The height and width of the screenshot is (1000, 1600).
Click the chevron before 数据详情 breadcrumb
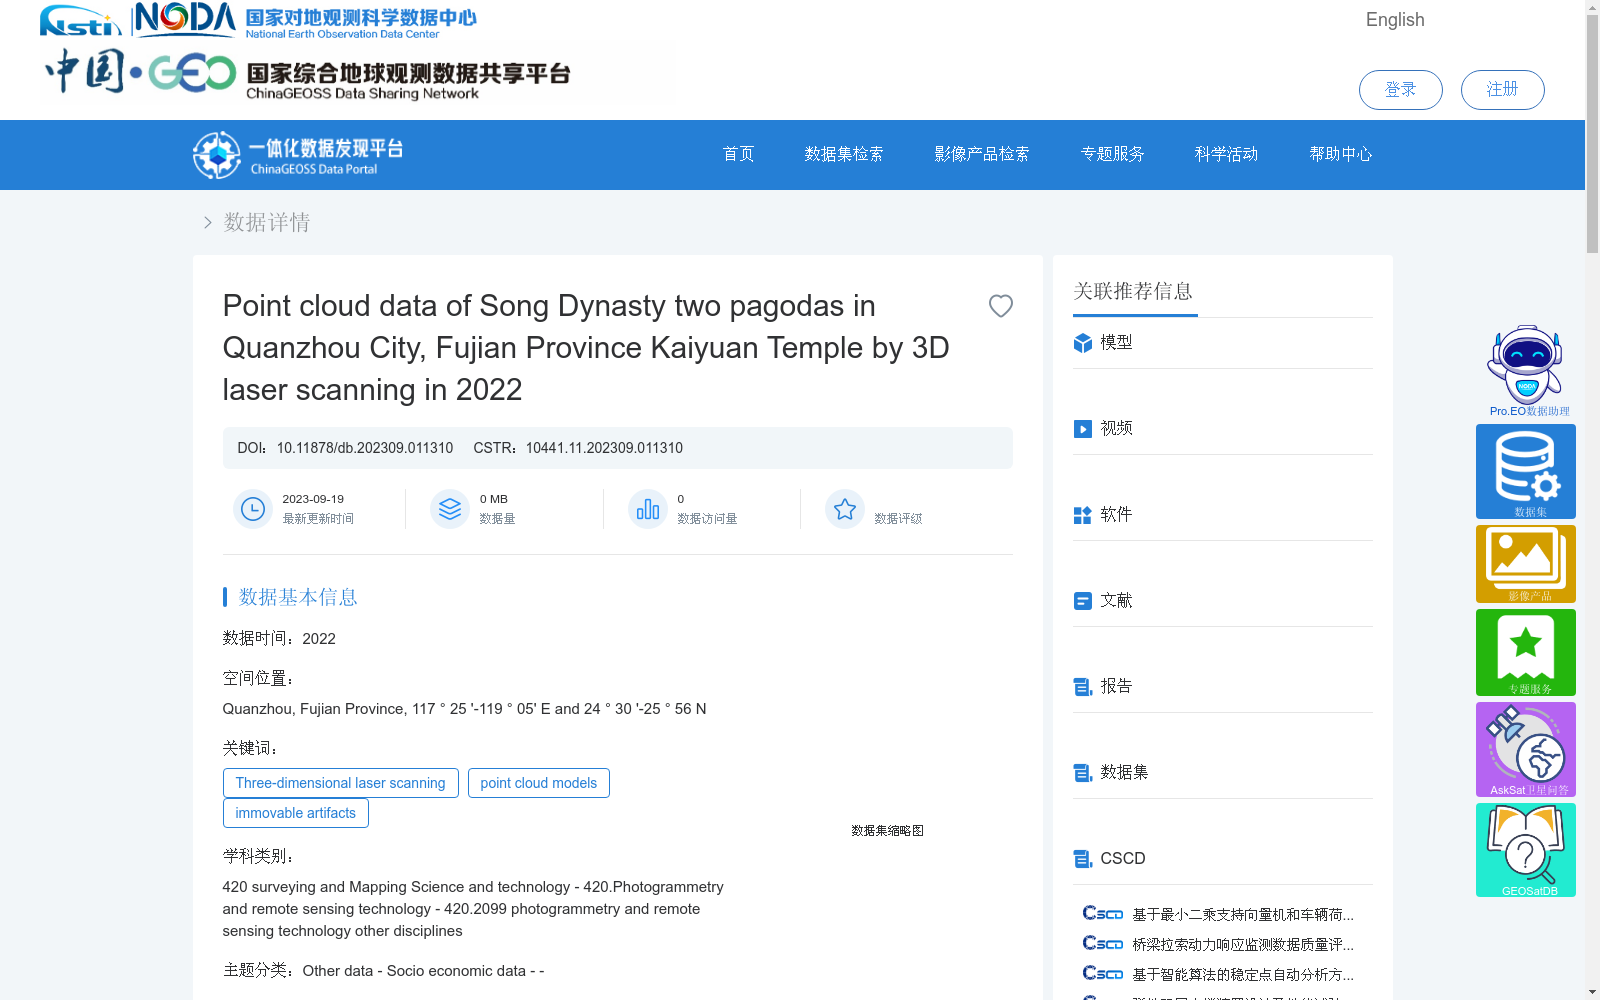click(x=207, y=222)
